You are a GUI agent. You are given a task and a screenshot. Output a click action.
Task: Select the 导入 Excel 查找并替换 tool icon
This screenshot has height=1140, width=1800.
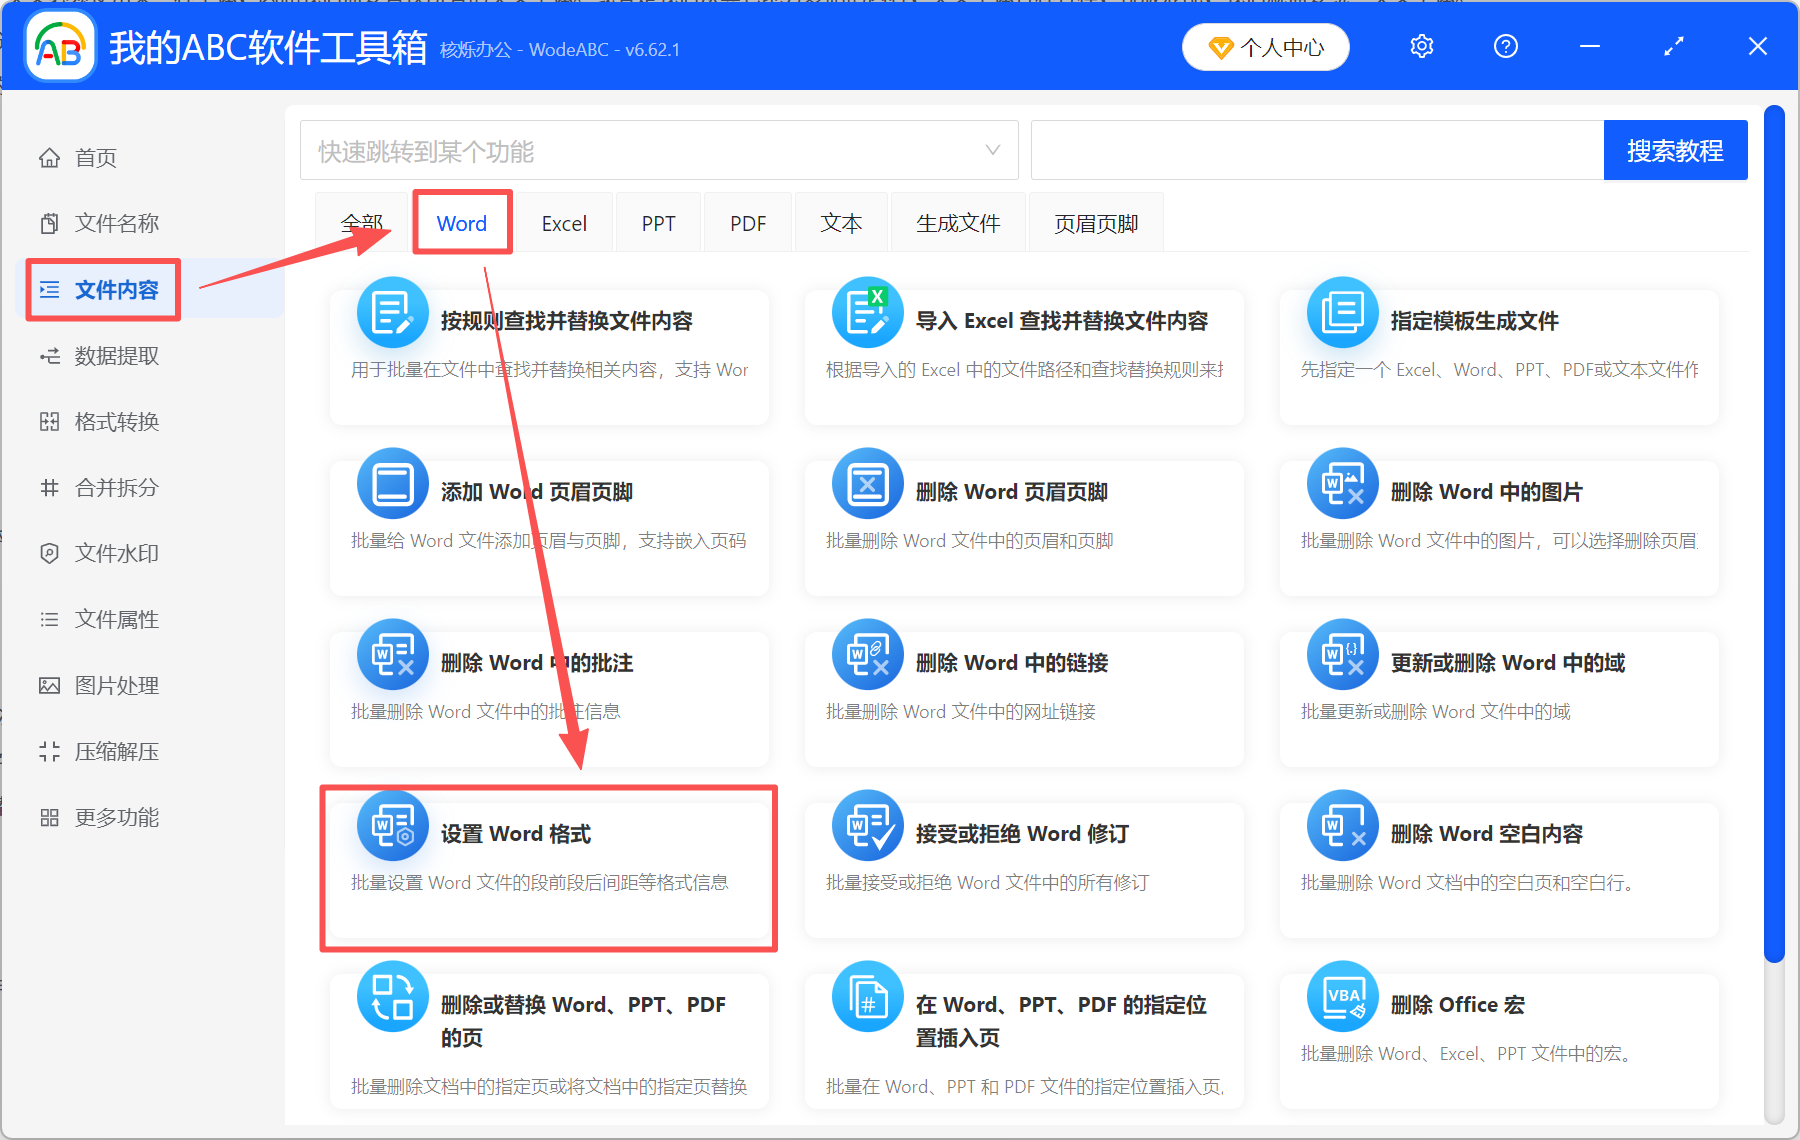(x=867, y=312)
